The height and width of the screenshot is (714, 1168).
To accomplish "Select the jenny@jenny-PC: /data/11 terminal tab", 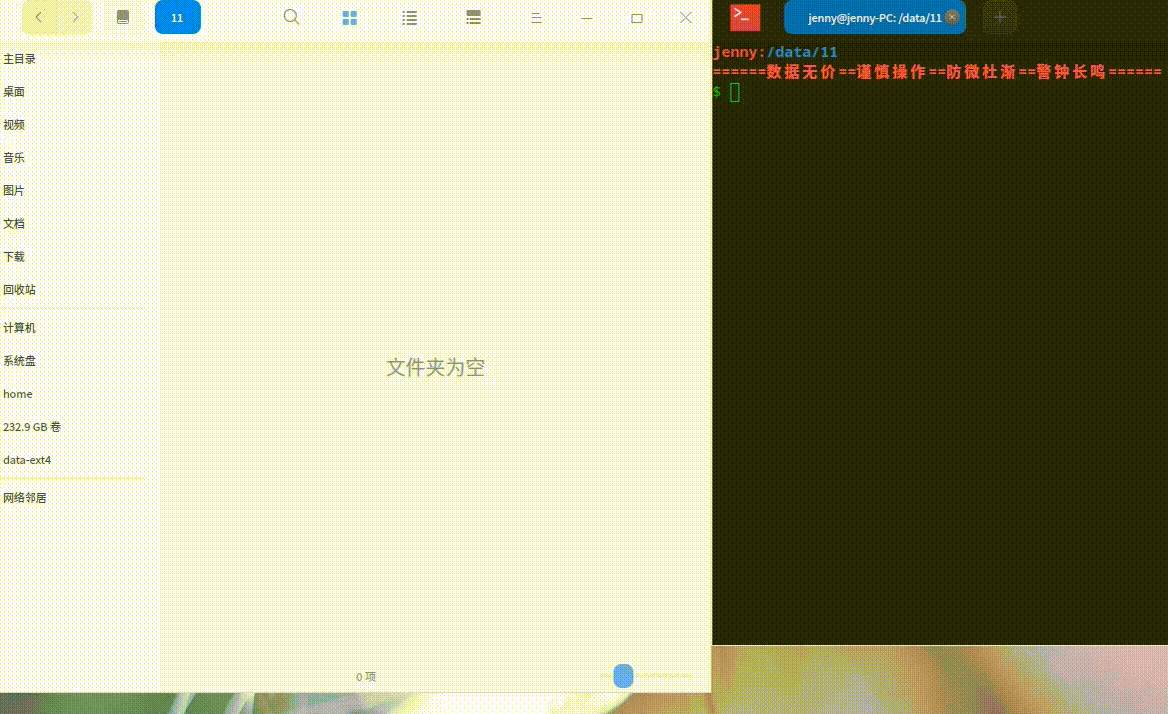I will coord(875,17).
